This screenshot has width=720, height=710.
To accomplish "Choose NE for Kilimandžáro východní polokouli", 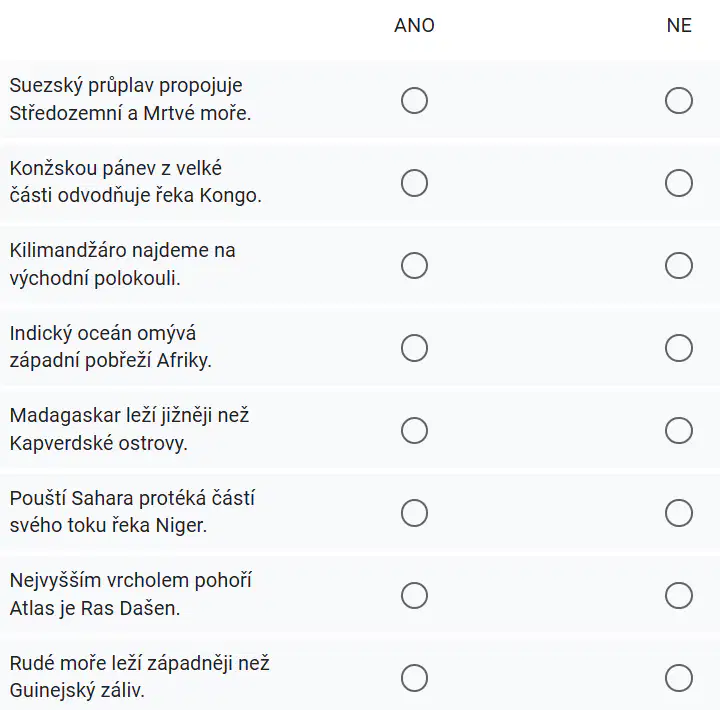I will [679, 265].
